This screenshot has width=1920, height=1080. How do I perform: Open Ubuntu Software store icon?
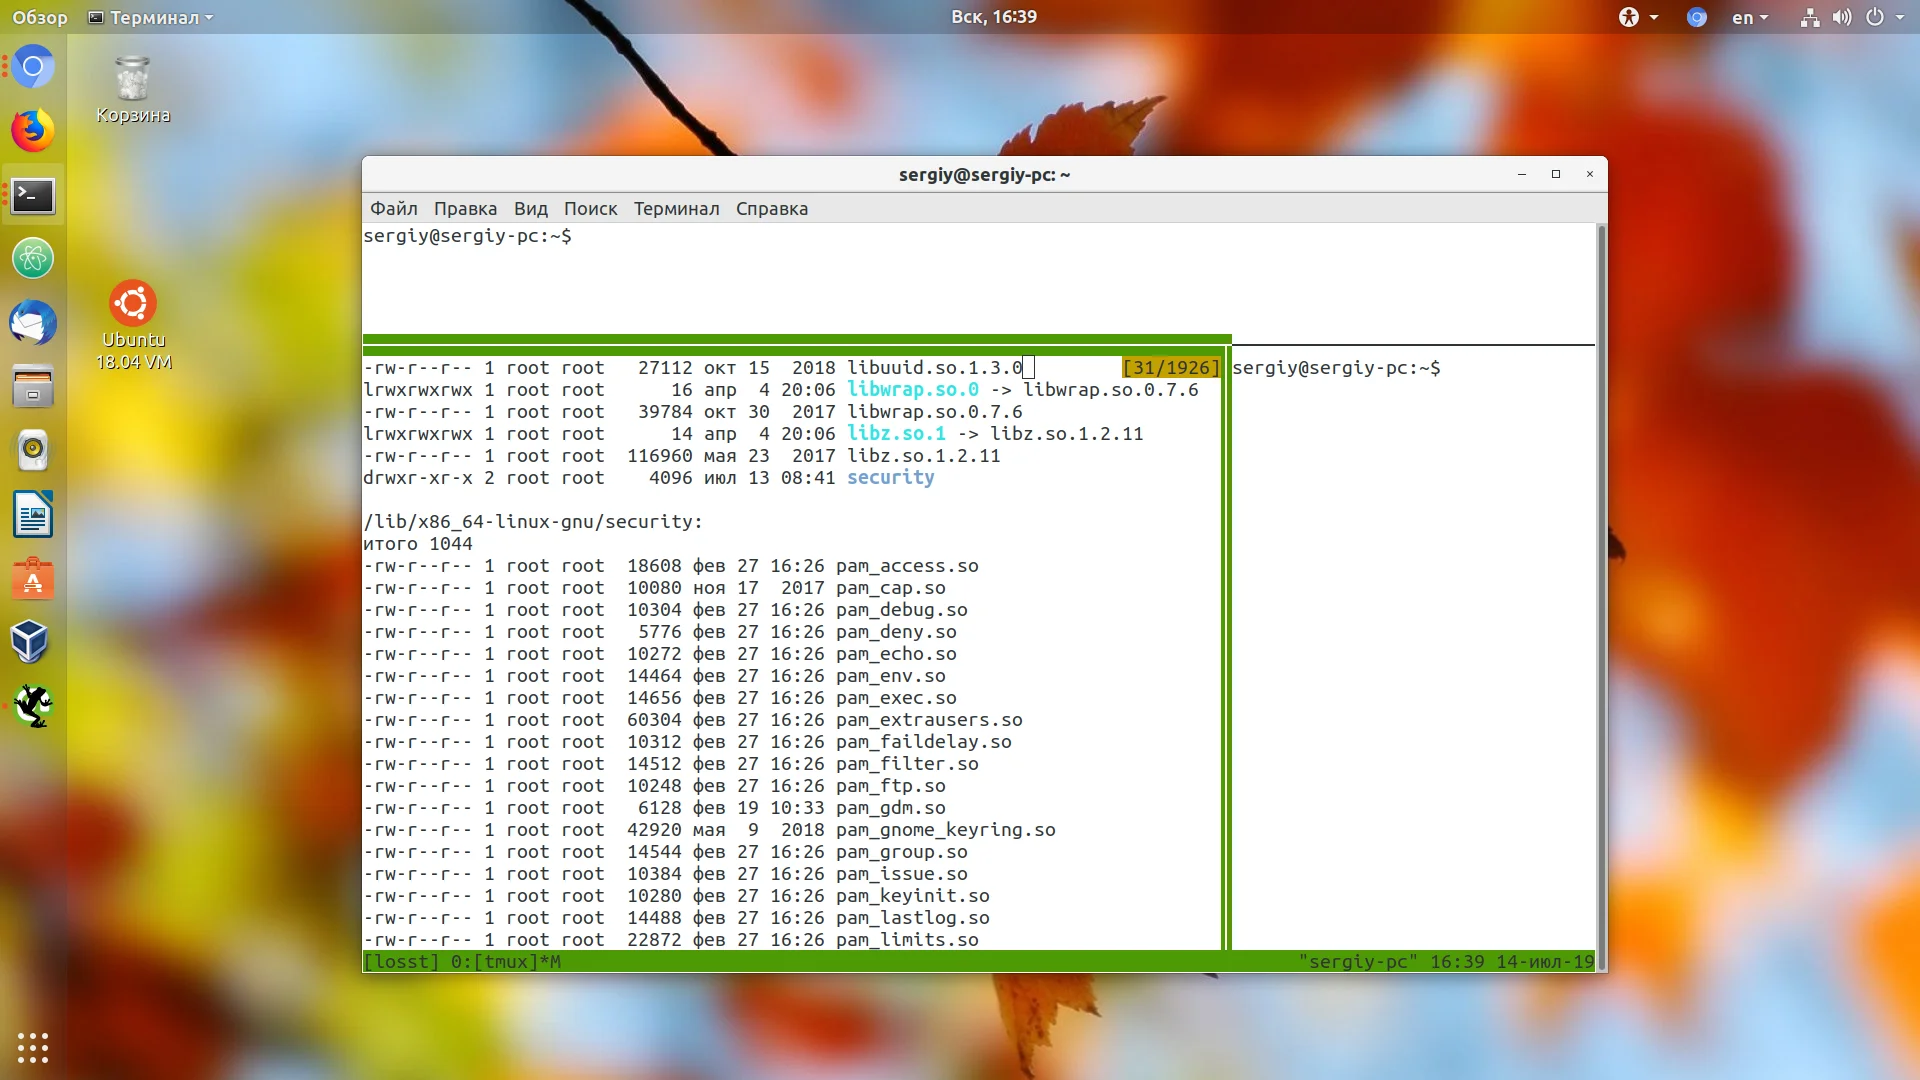pos(33,579)
